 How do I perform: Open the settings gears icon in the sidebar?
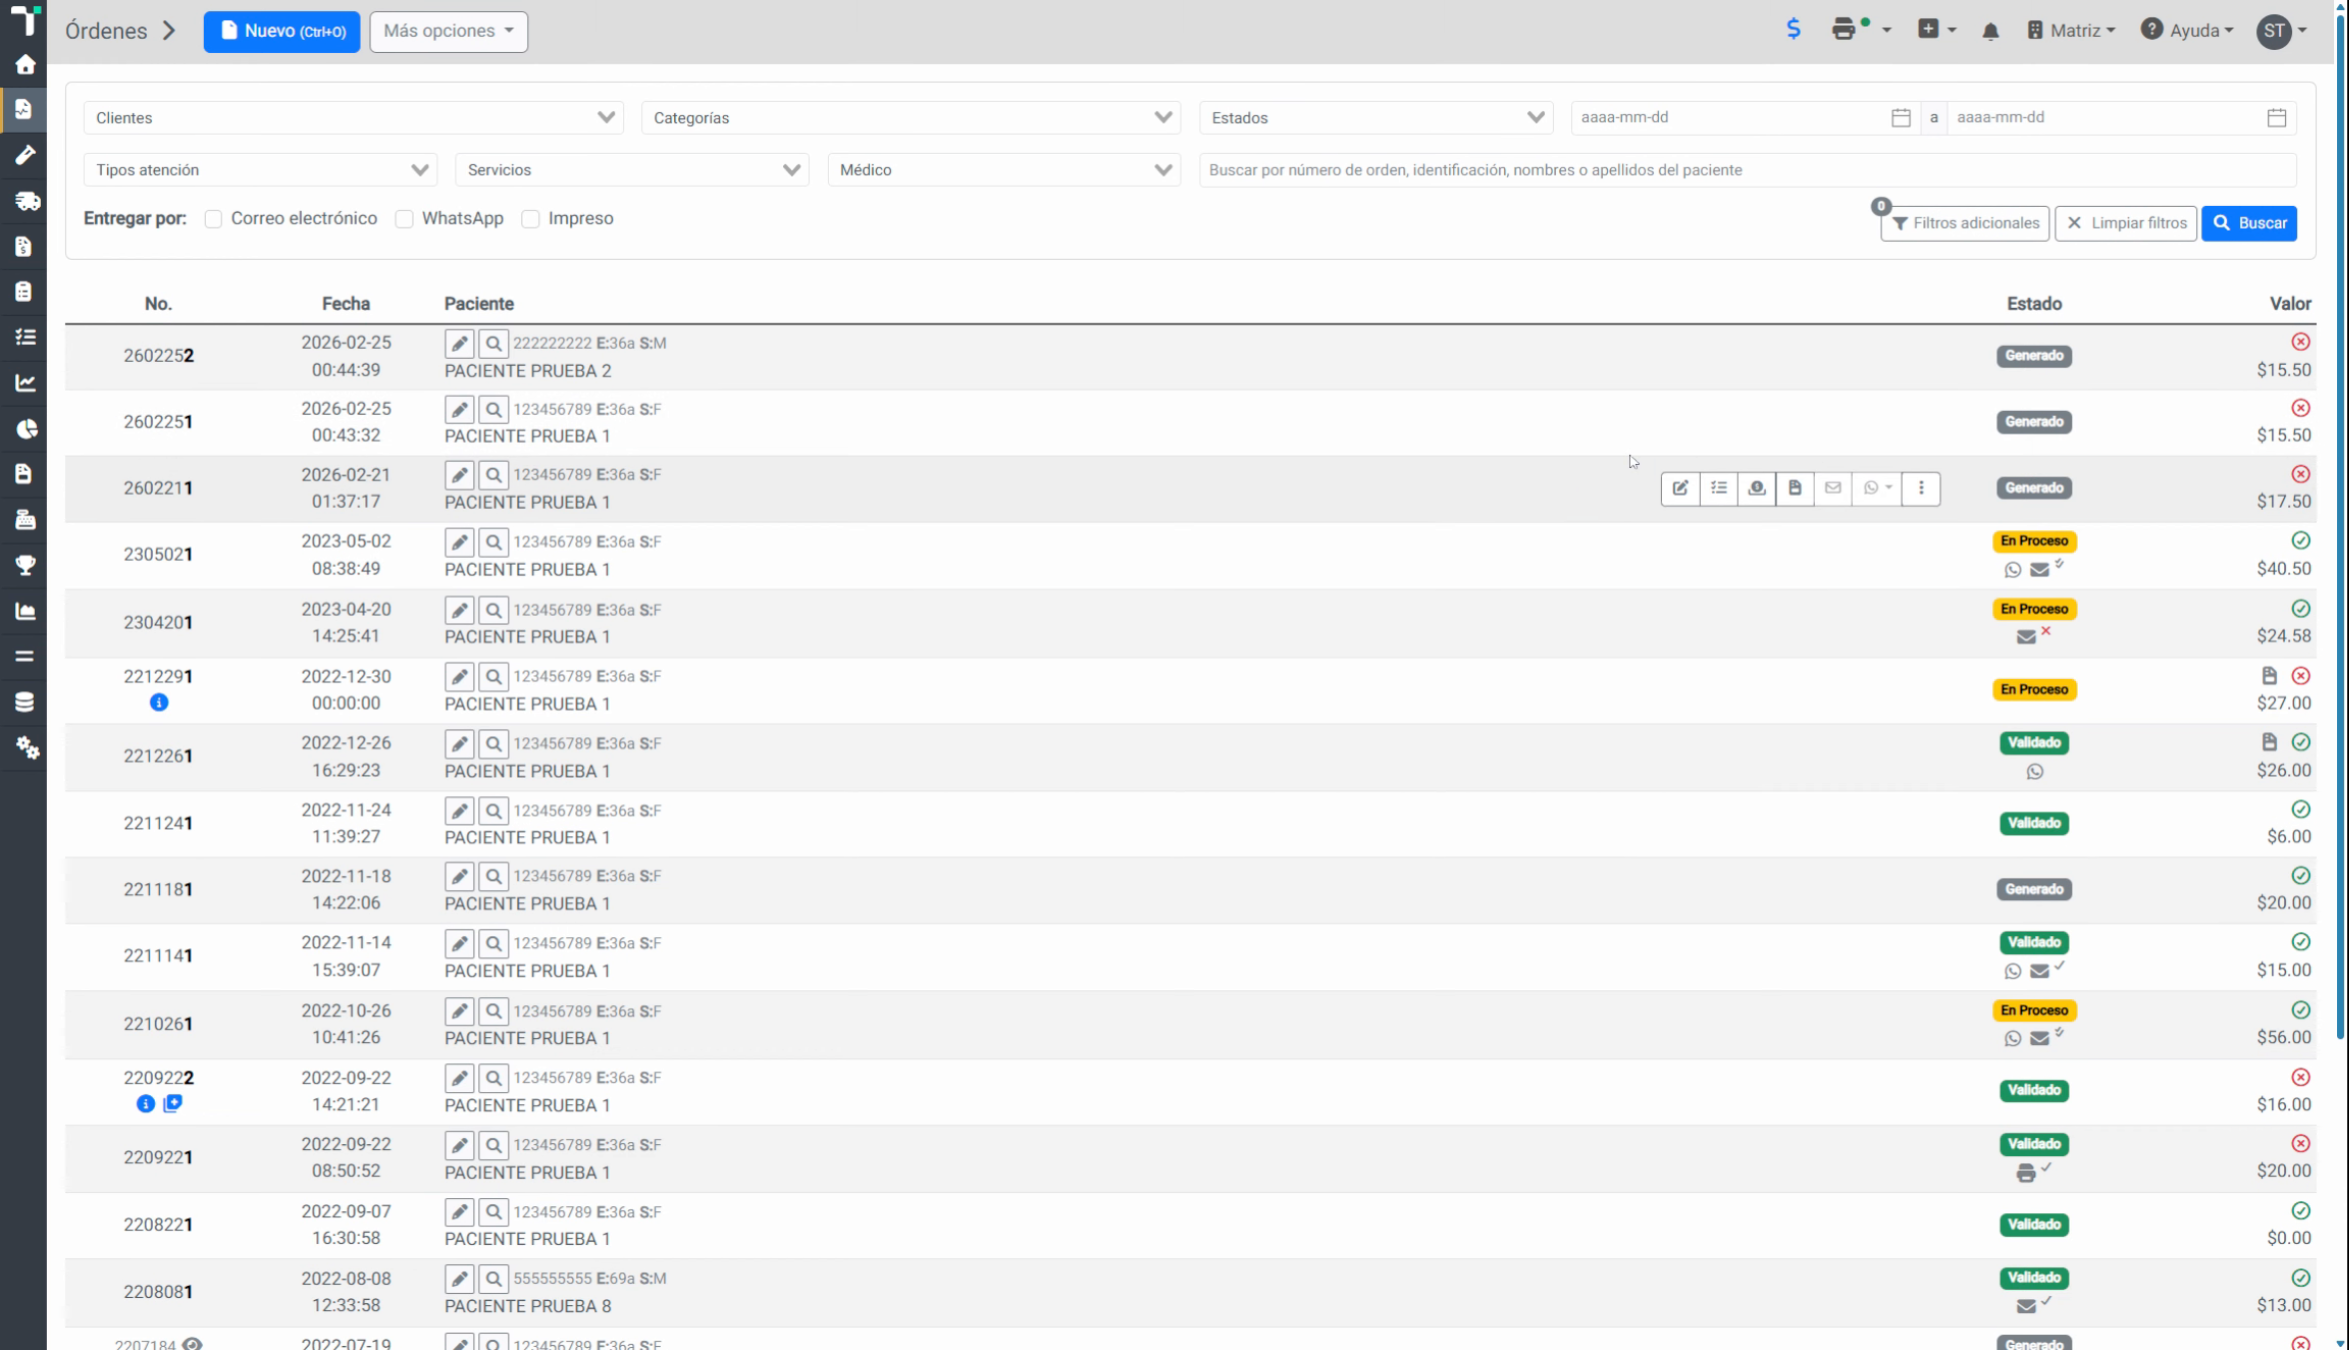click(x=27, y=748)
